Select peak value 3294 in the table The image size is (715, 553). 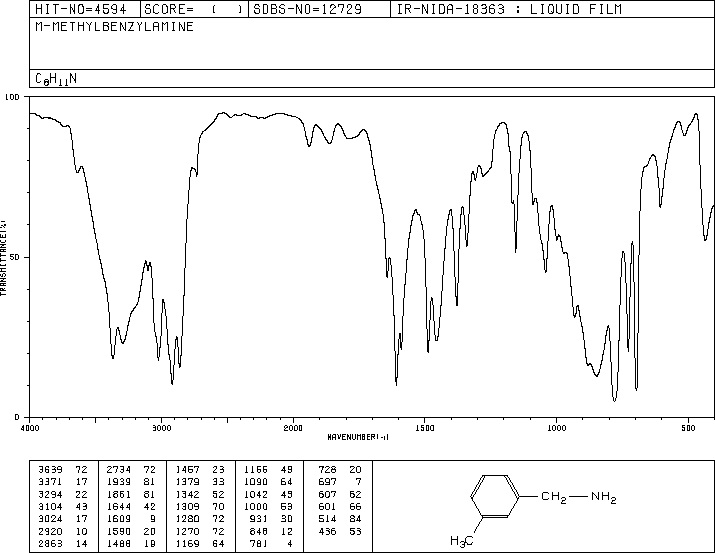(50, 495)
